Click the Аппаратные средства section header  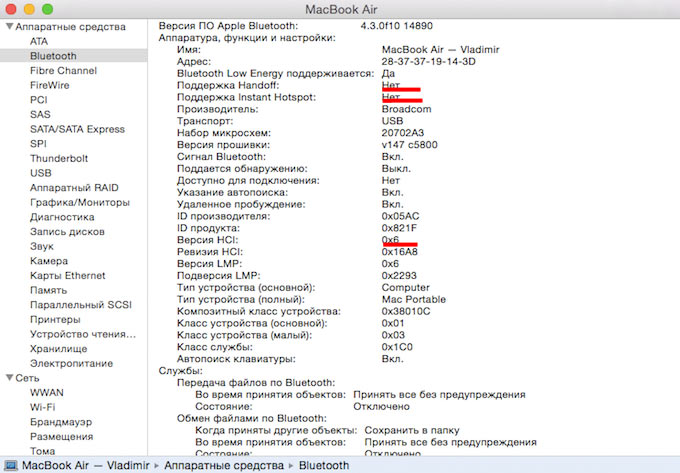(x=70, y=27)
